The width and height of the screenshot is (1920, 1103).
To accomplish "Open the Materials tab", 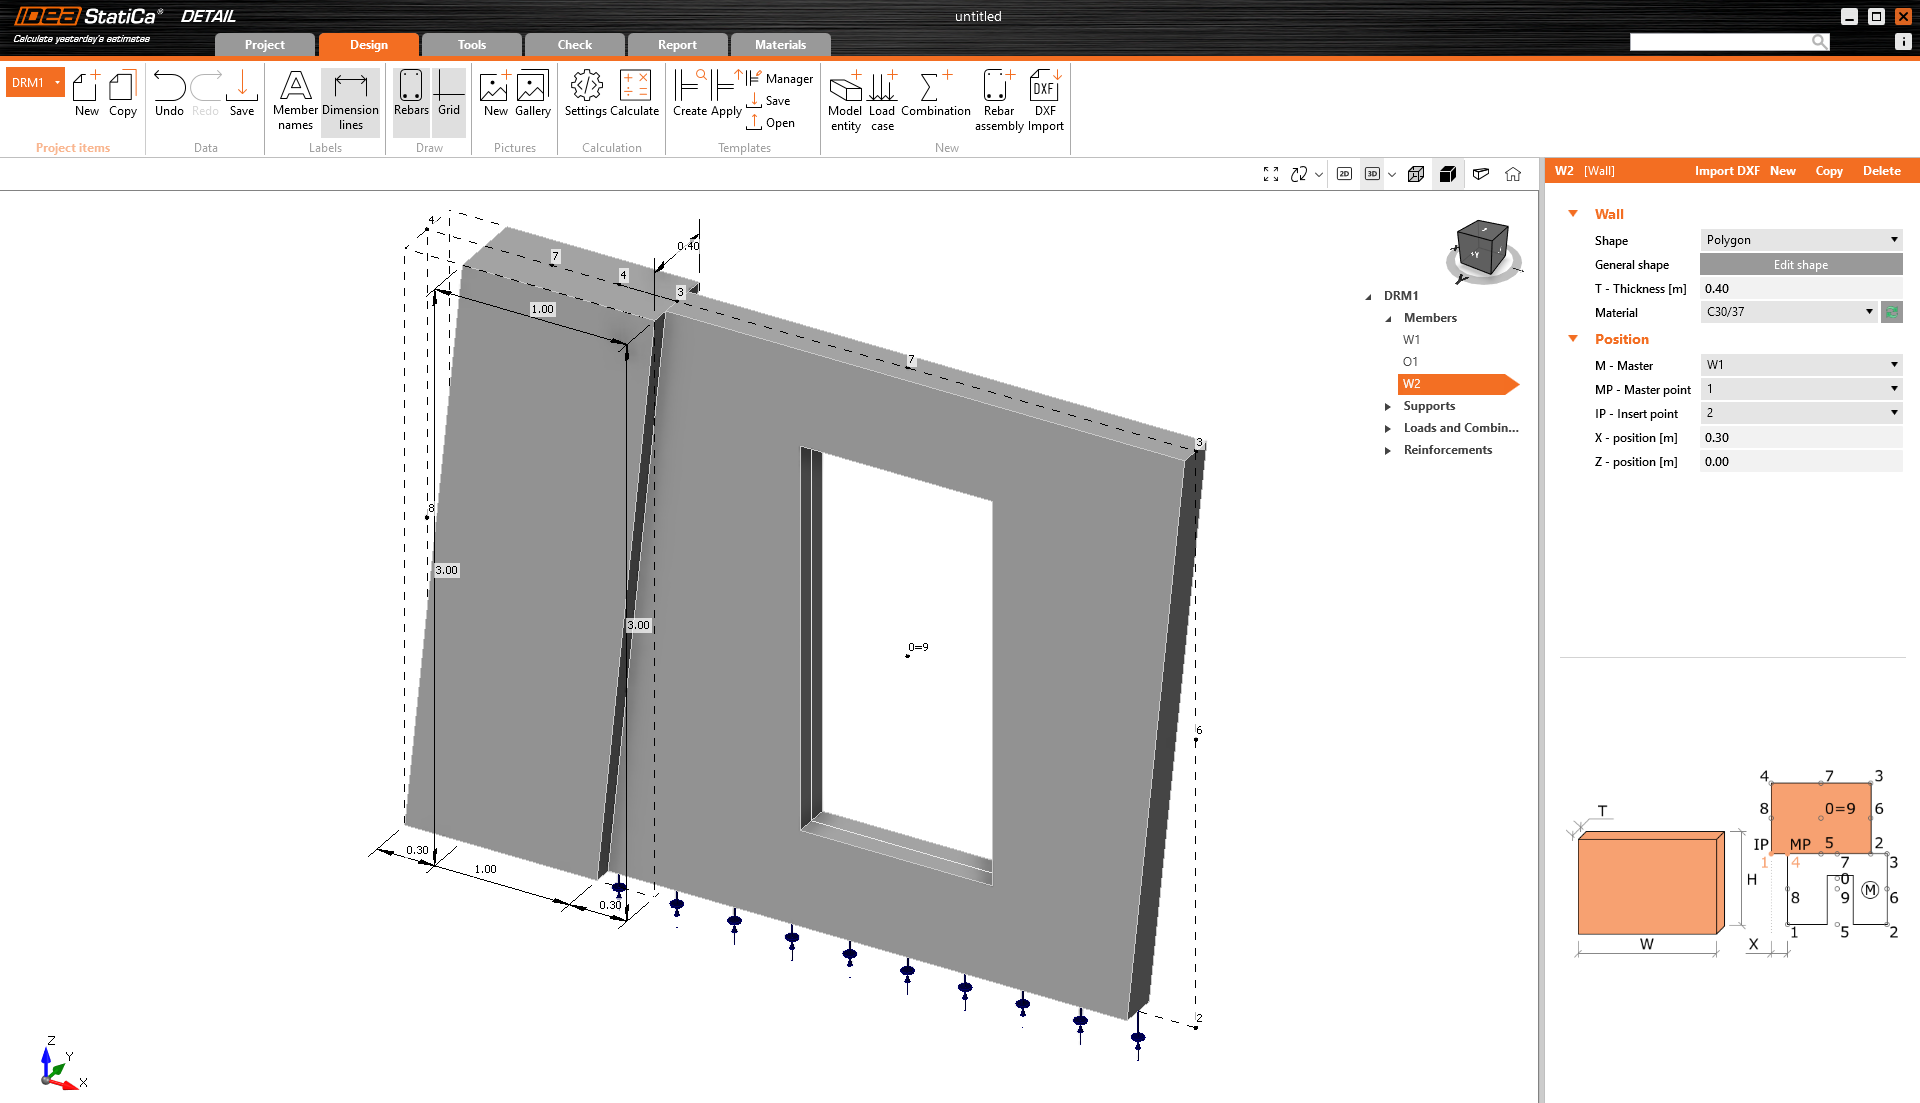I will pos(780,45).
